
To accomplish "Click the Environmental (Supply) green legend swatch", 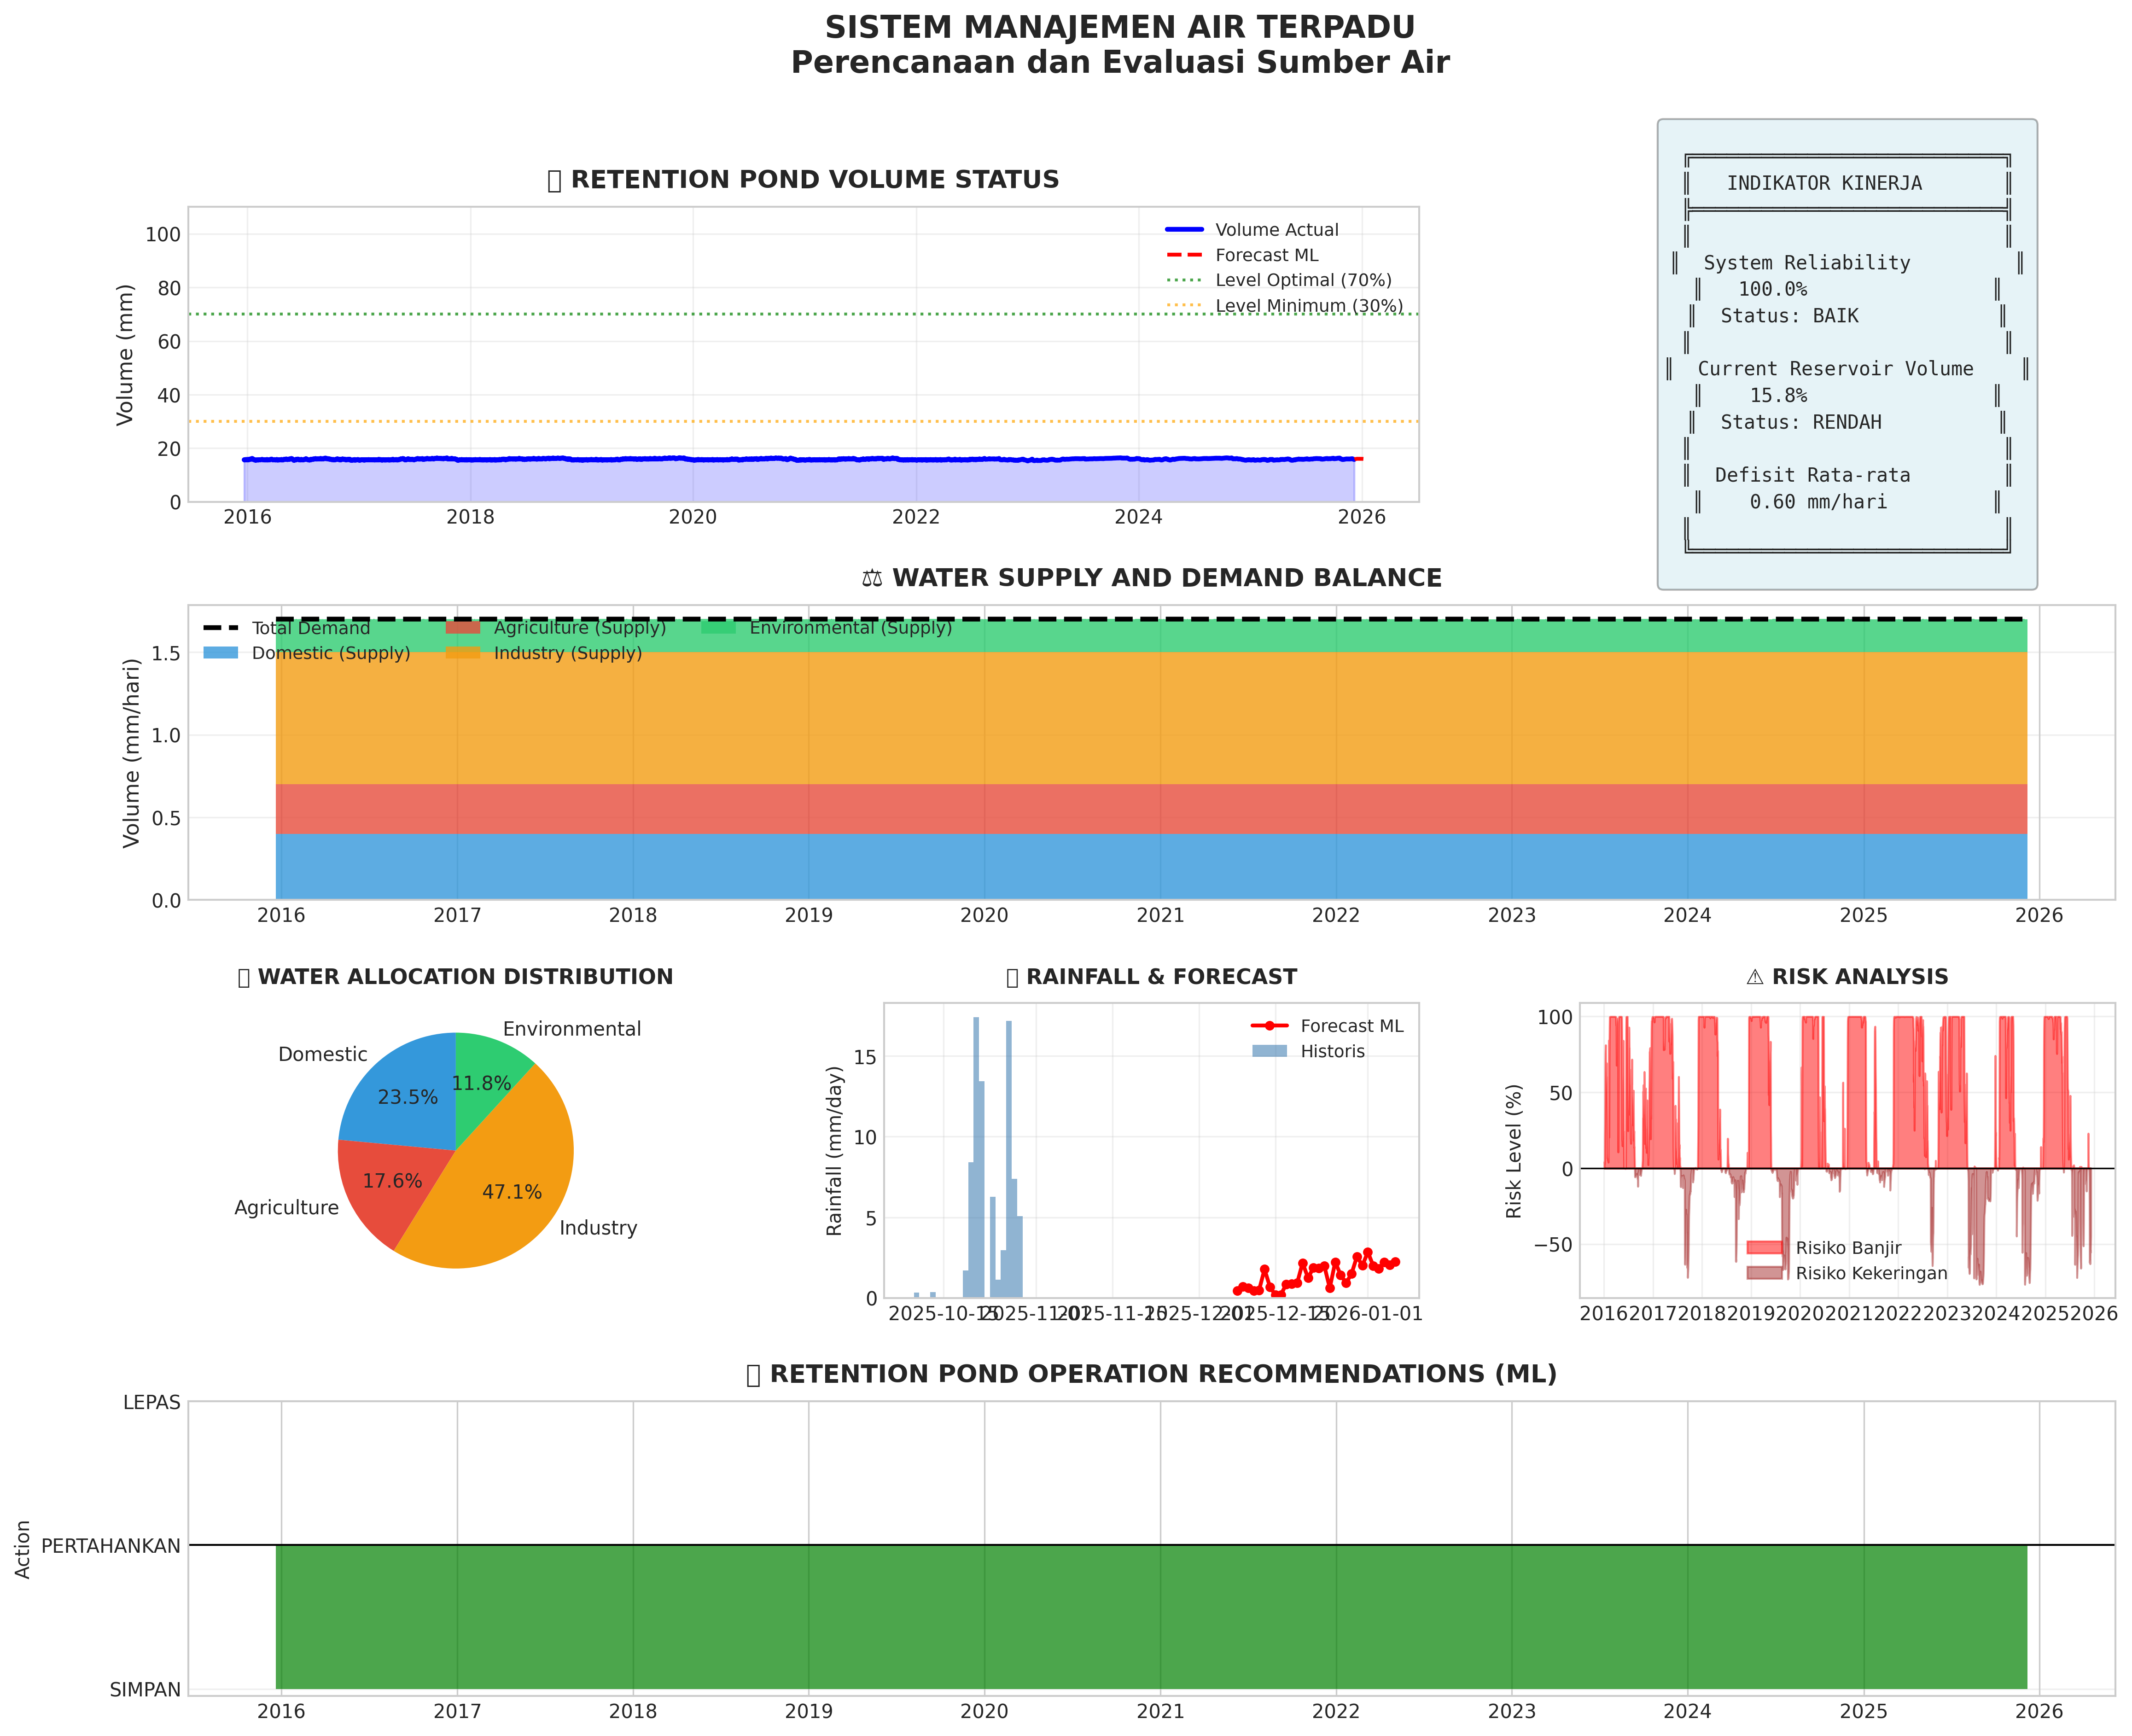I will [x=718, y=628].
